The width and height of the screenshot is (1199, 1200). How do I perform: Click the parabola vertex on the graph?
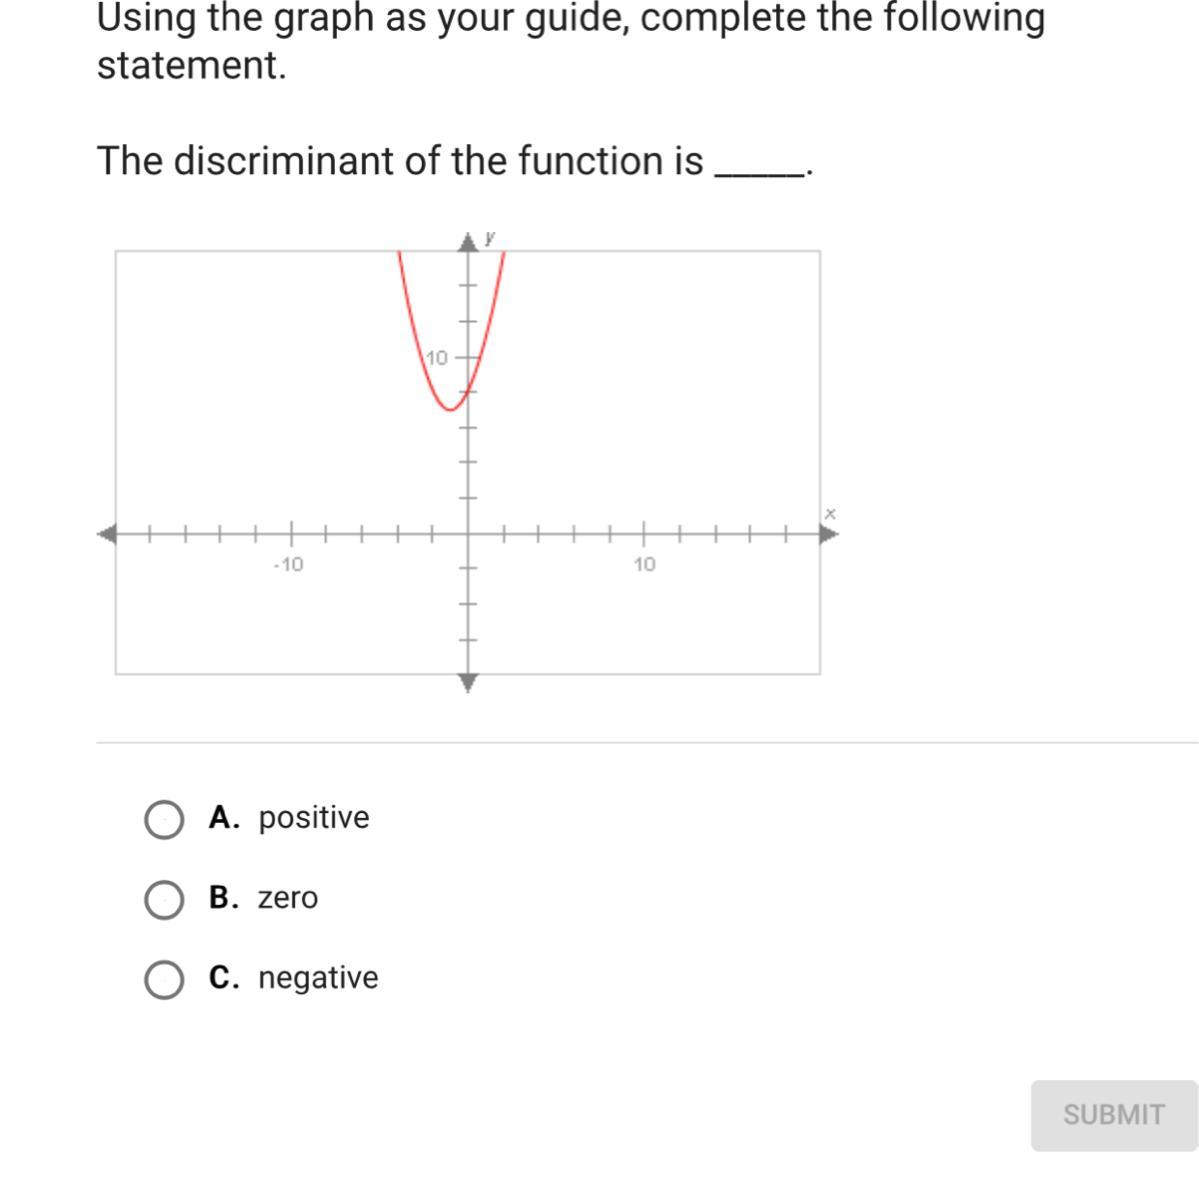click(x=450, y=408)
